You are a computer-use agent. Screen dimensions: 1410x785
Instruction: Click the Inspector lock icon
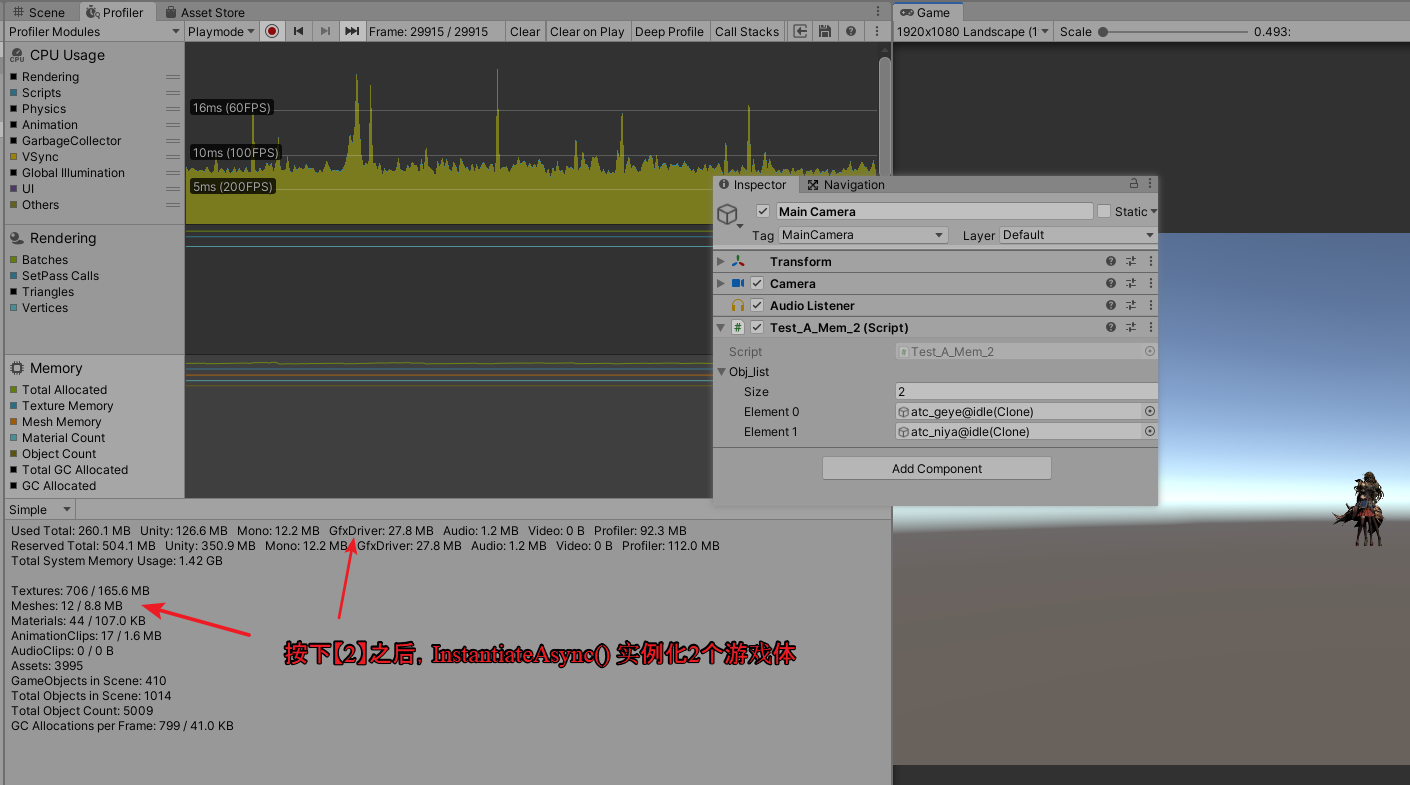tap(1133, 184)
